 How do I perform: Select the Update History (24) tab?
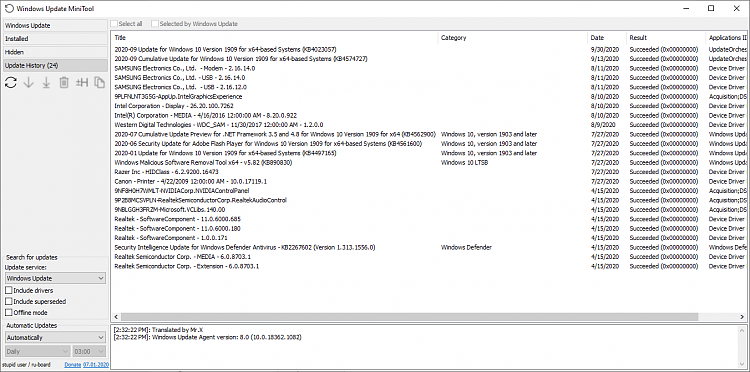(x=55, y=66)
